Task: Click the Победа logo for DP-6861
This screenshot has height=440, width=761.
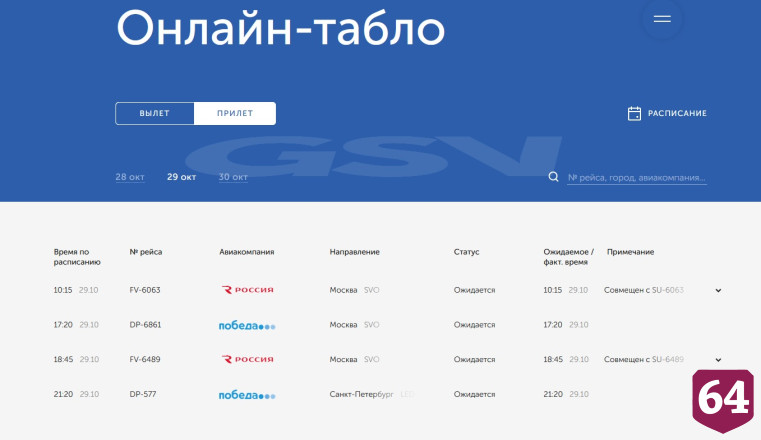Action: point(247,326)
